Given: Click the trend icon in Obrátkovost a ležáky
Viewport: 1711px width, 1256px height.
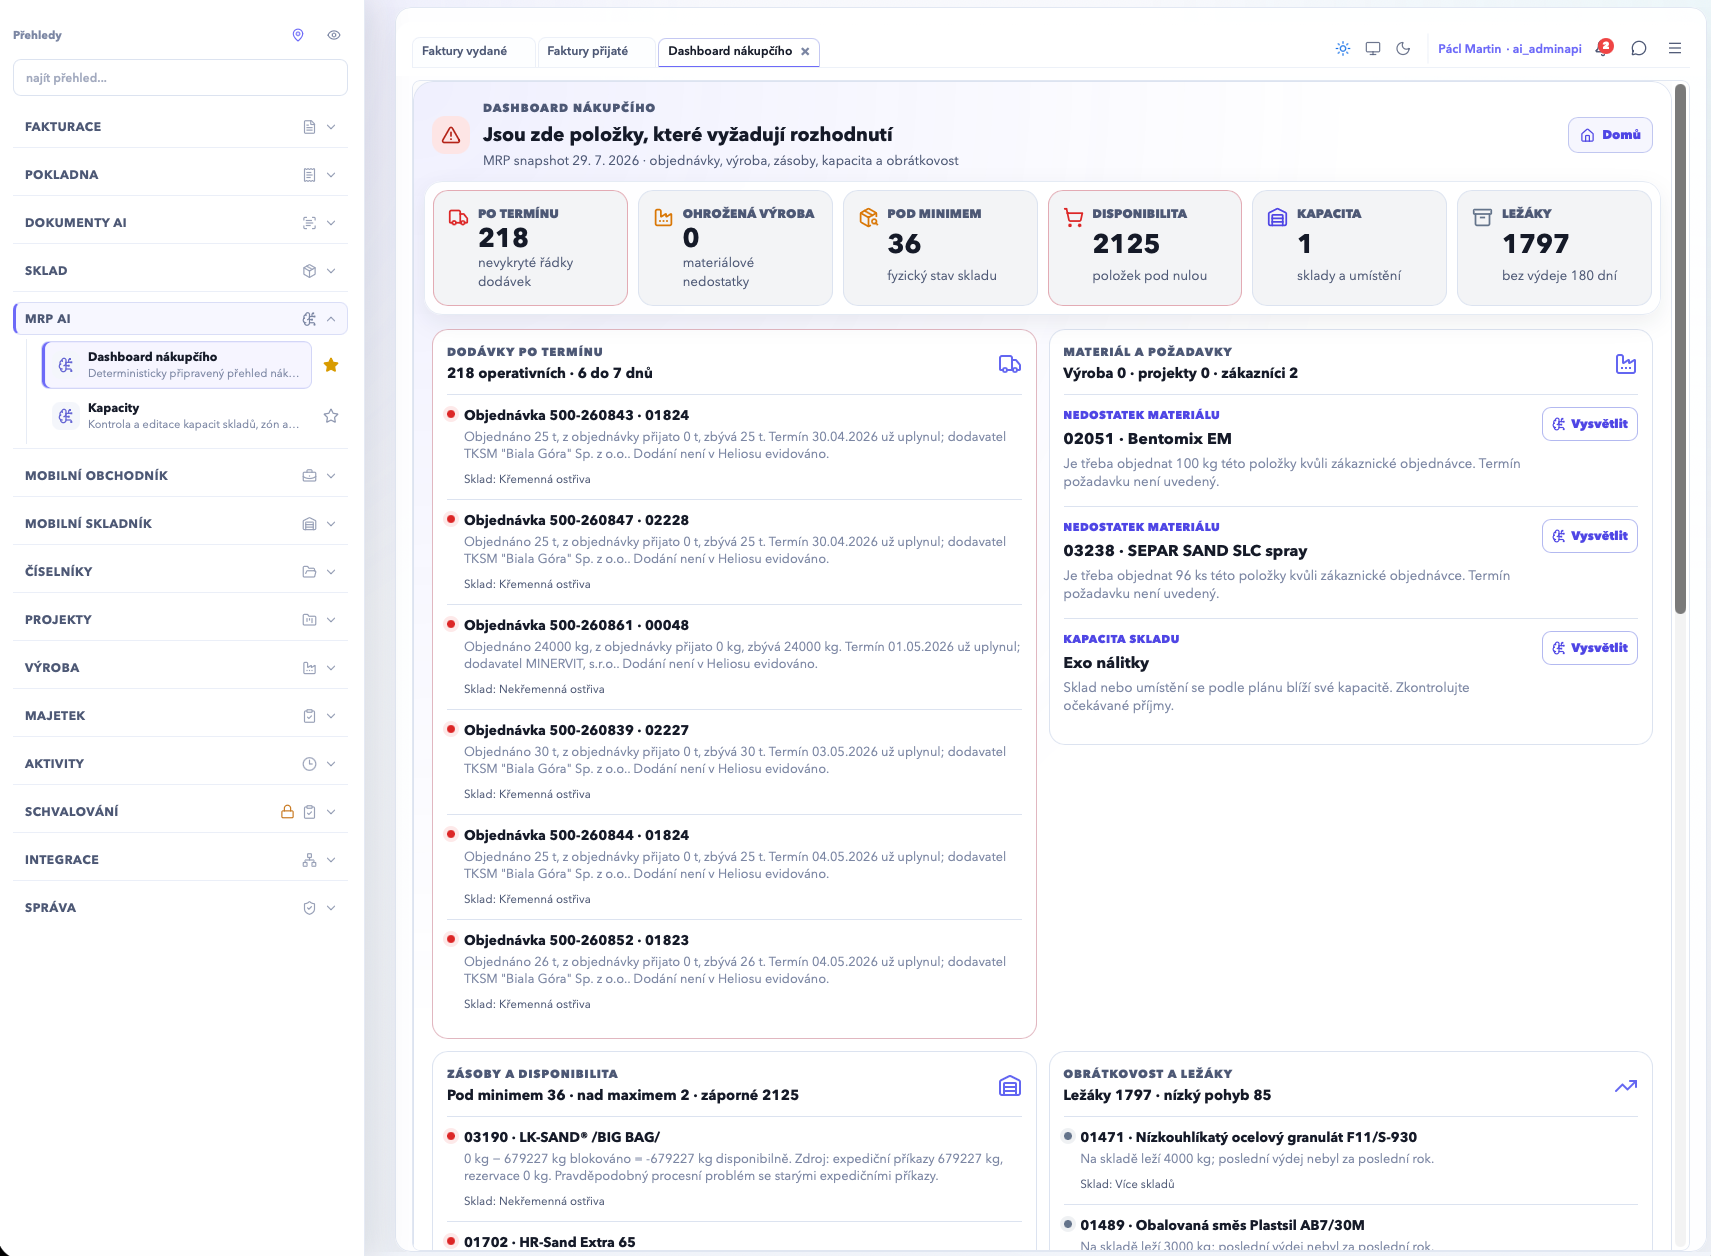Looking at the screenshot, I should (1626, 1086).
